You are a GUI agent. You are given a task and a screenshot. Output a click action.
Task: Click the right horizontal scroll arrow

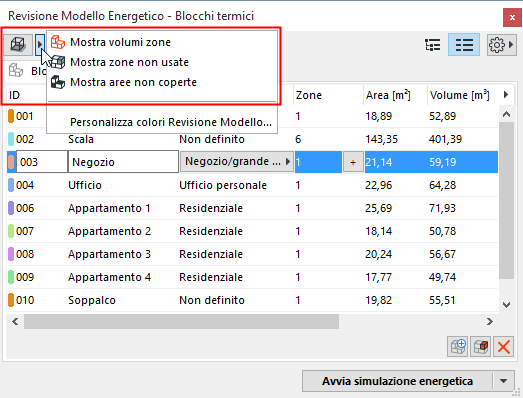click(490, 322)
